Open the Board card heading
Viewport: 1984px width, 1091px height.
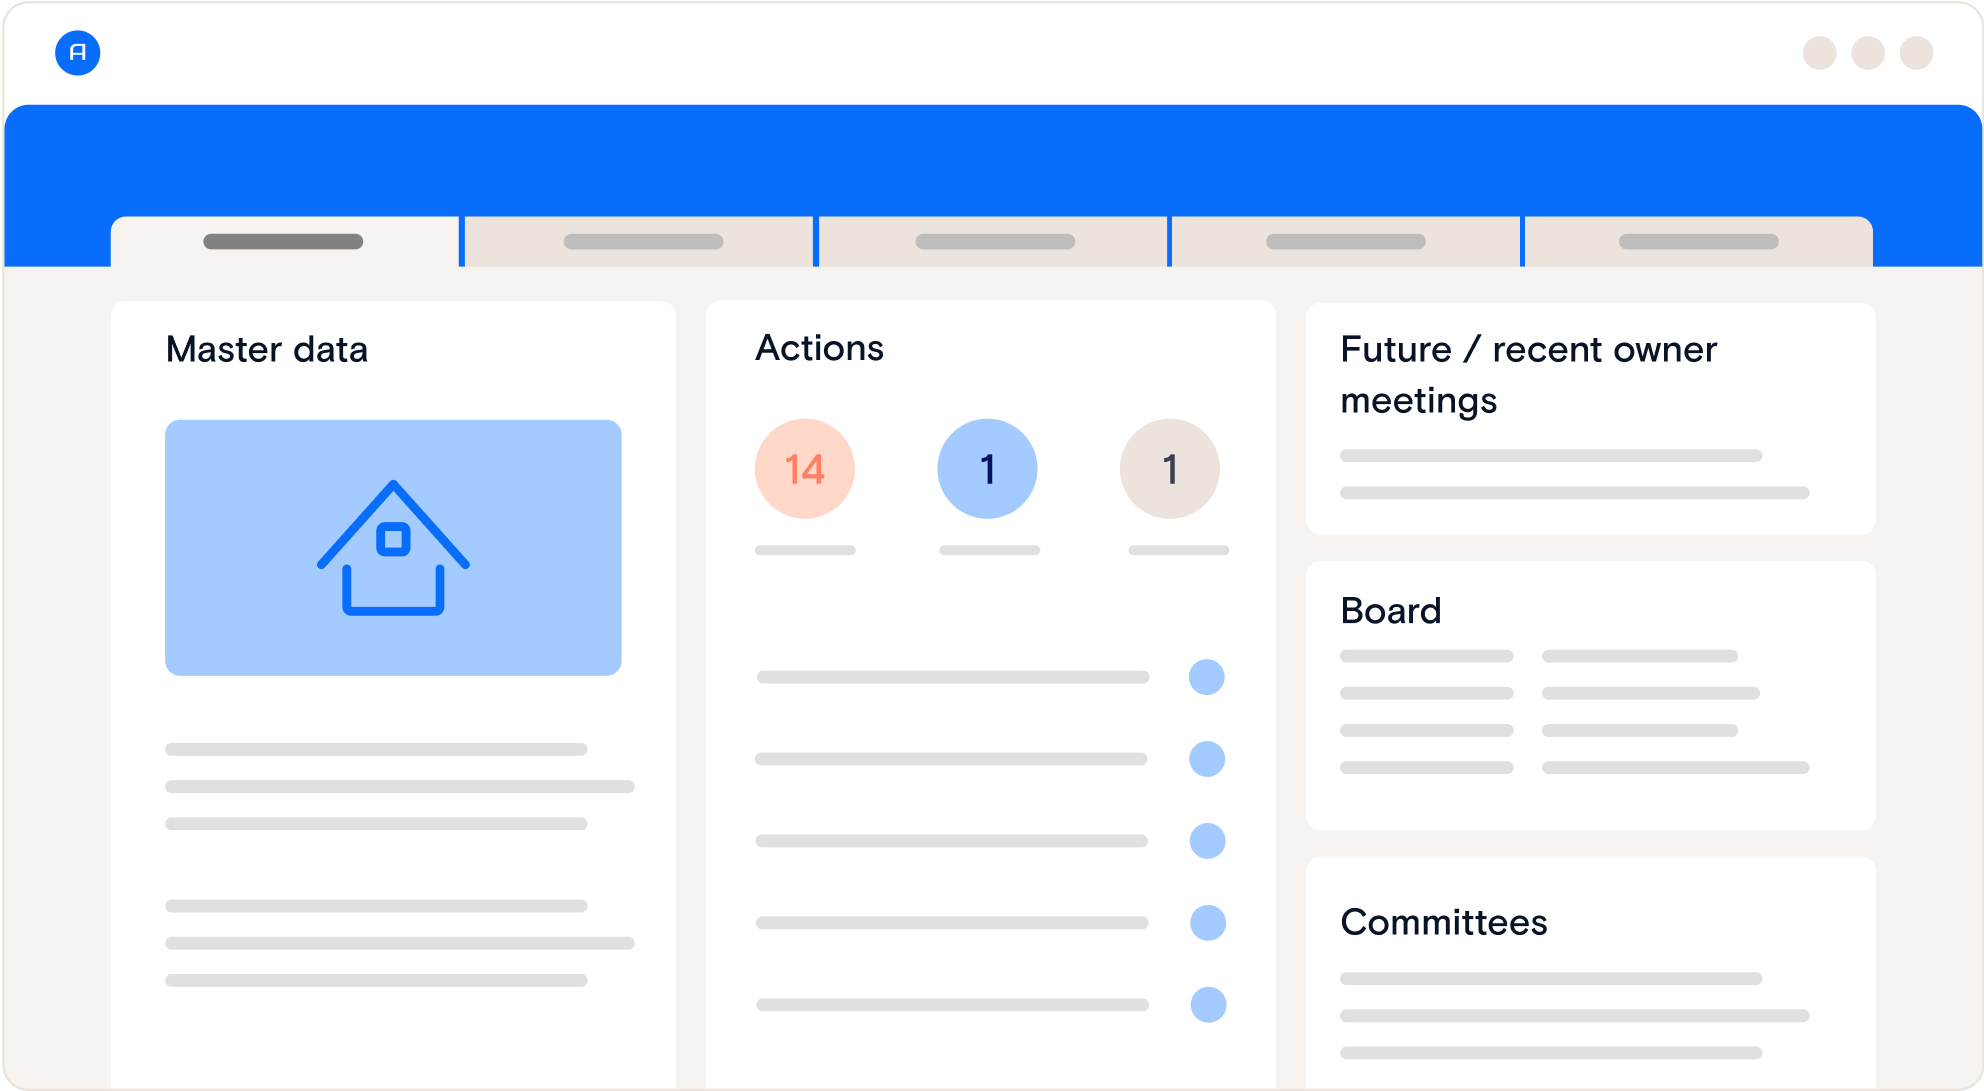[1391, 611]
